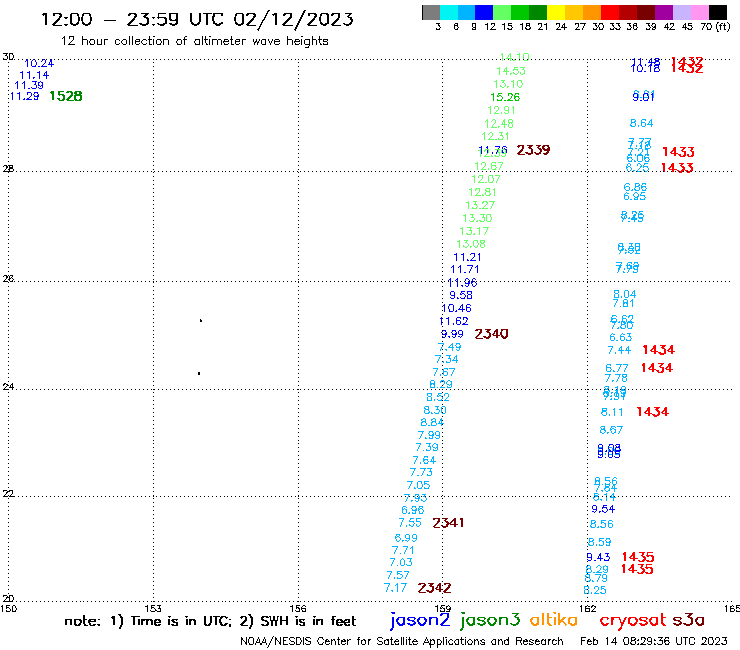Select the latitude axis label '22'
Screen dimensions: 740x650
(x=8, y=494)
